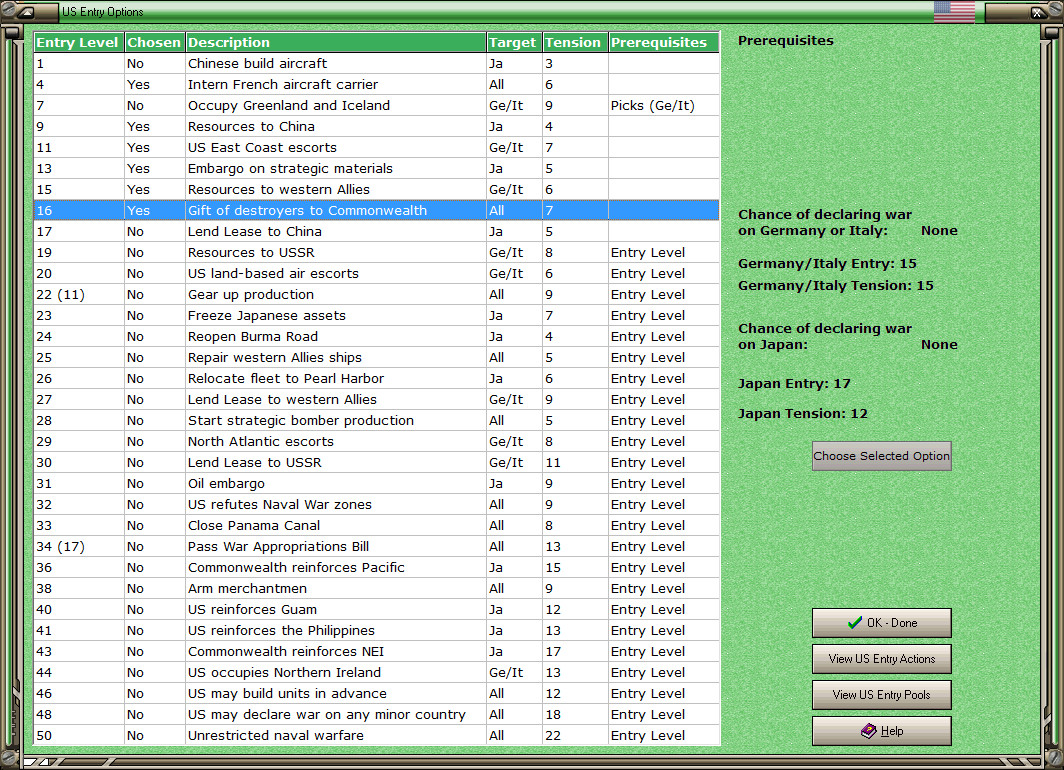Select Close Panama Canal row

tap(377, 526)
